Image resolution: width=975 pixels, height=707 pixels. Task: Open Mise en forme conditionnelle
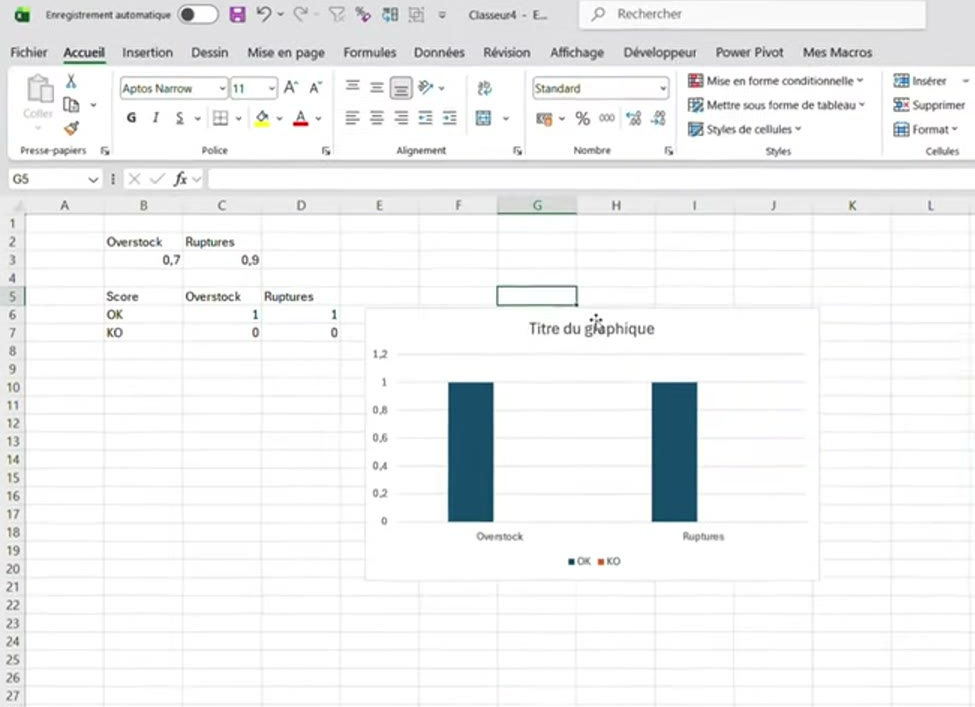click(775, 81)
